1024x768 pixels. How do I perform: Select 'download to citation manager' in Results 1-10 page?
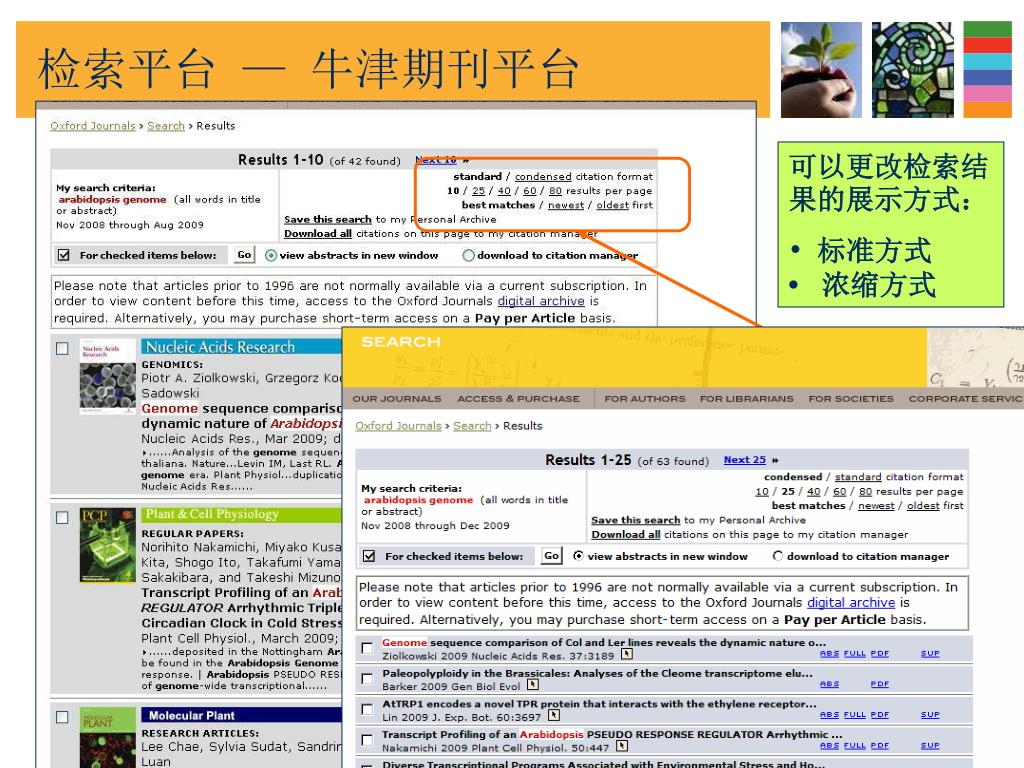tap(468, 255)
